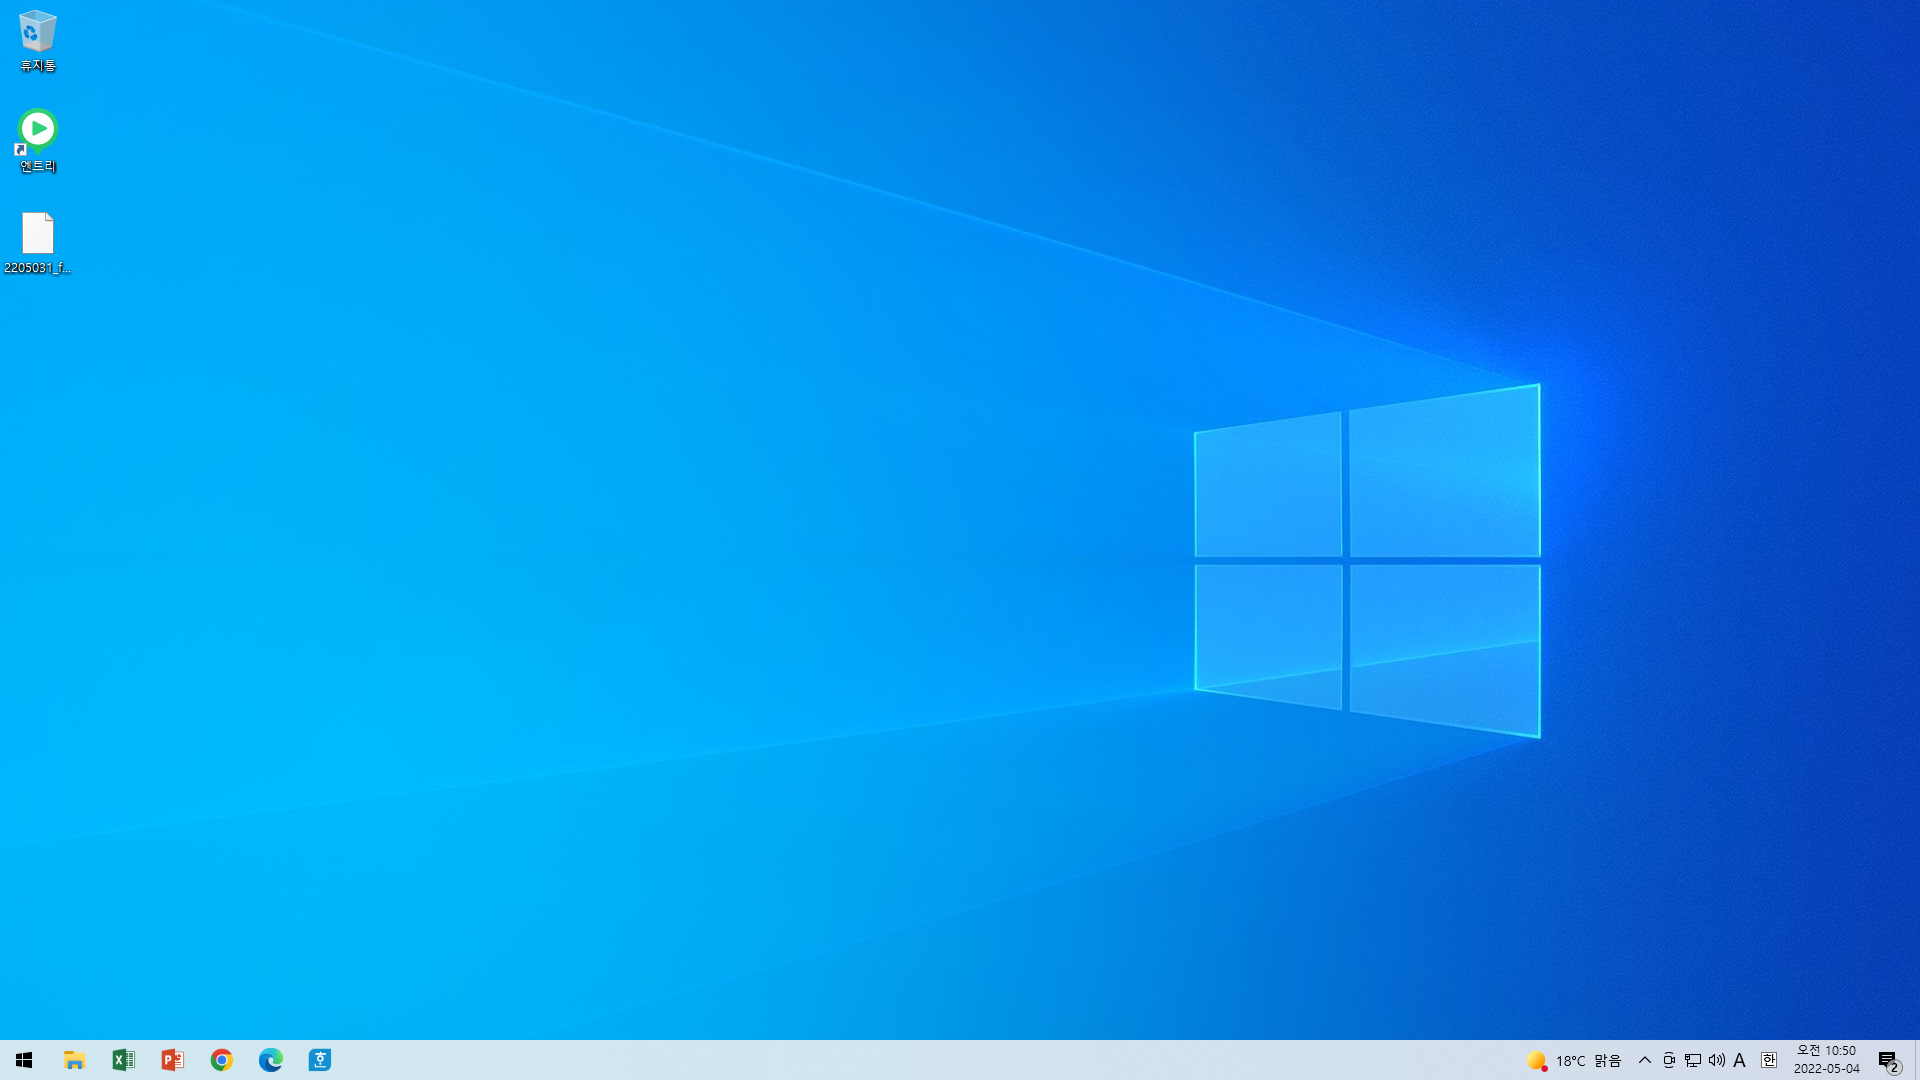Image resolution: width=1920 pixels, height=1080 pixels.
Task: Launch File Explorer from the taskbar
Action: tap(74, 1060)
